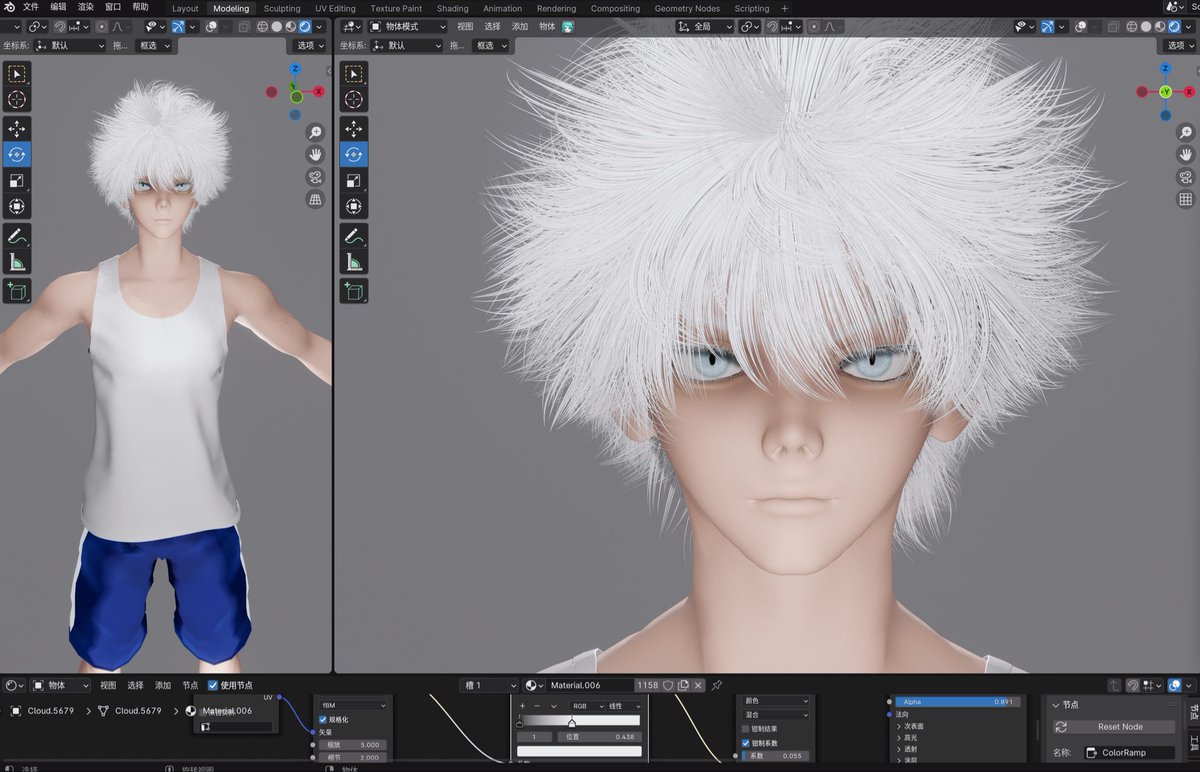Toggle perspective/orthographic grid icon in right viewport
This screenshot has width=1200, height=772.
[x=1186, y=199]
